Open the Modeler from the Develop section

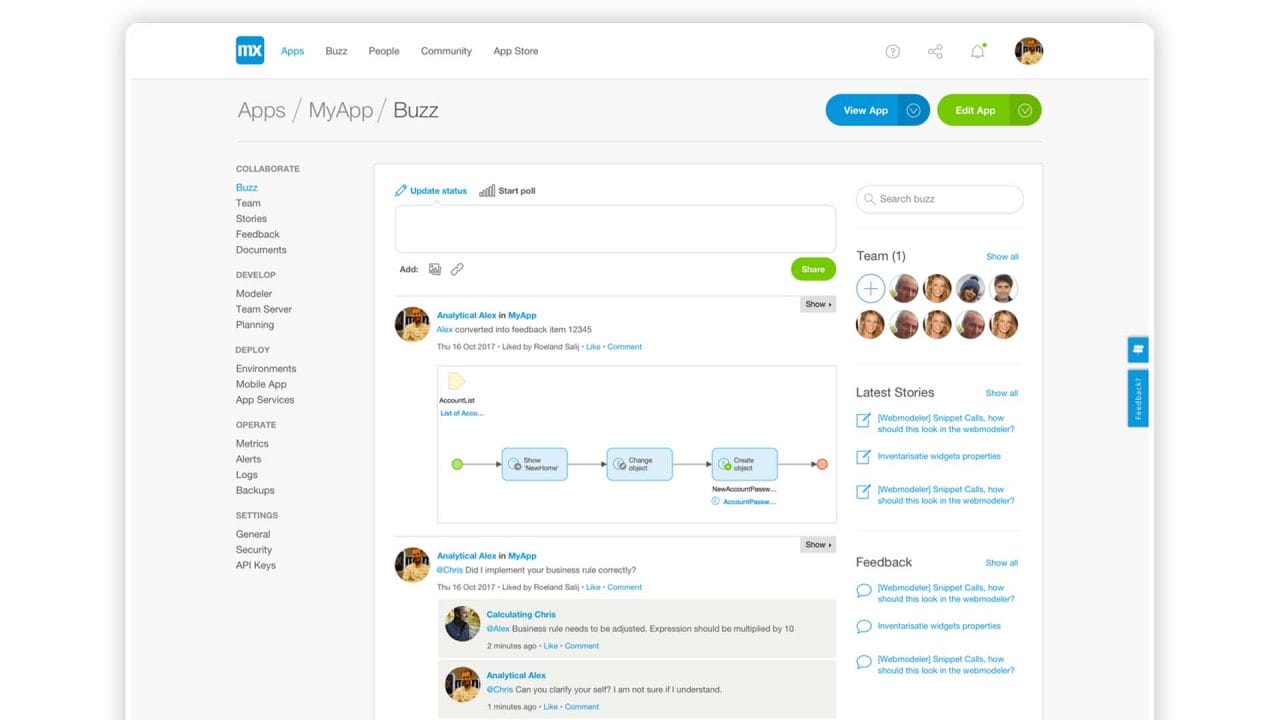(x=254, y=293)
